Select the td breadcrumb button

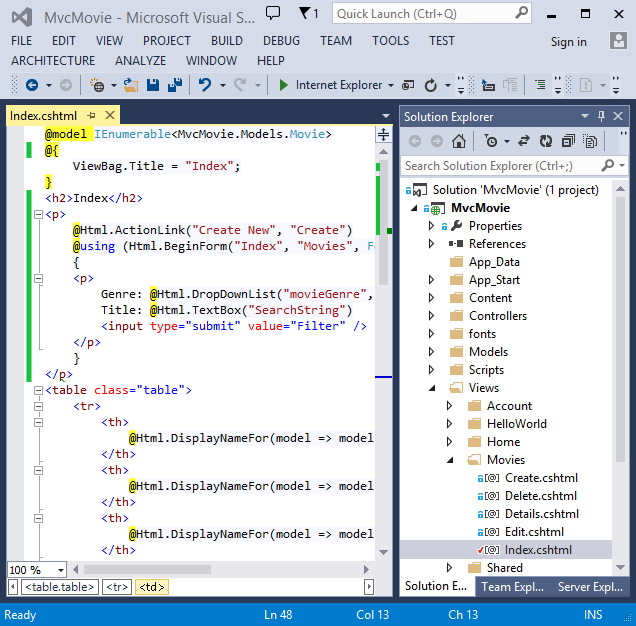(x=152, y=587)
